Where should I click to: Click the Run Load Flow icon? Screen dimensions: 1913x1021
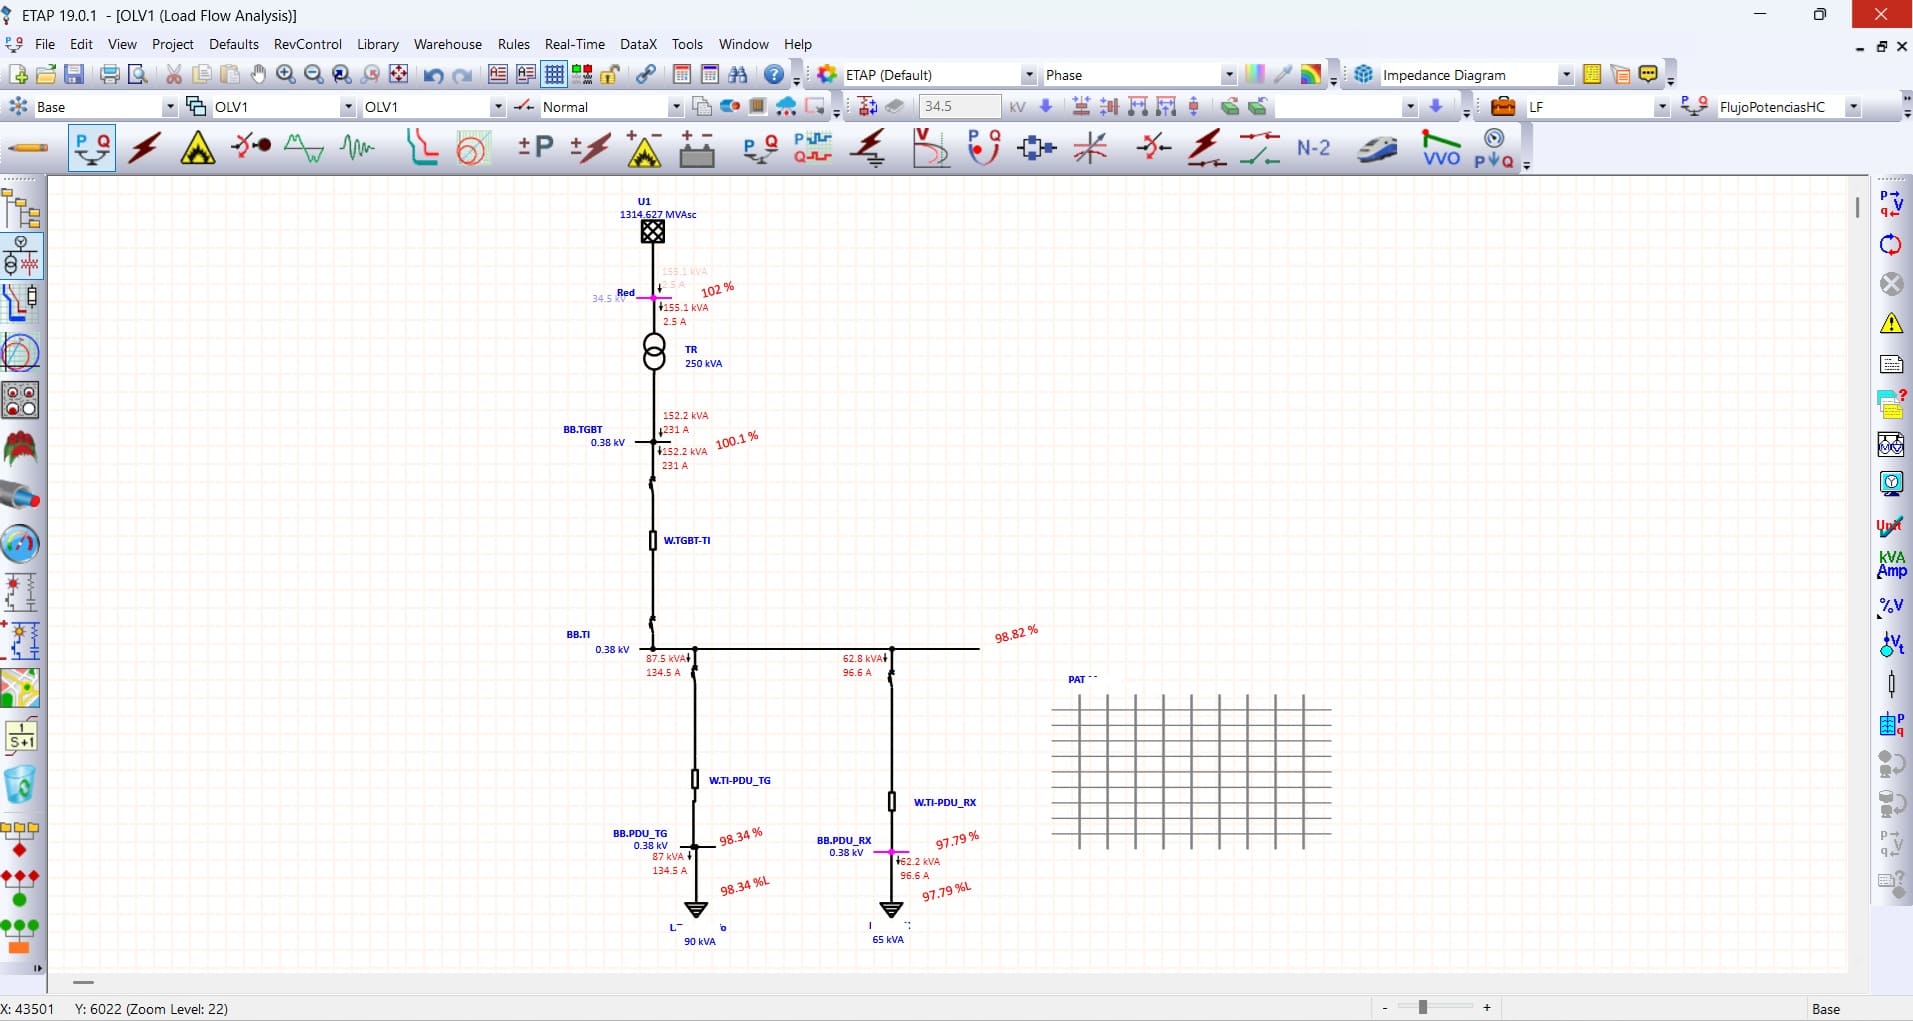(x=1890, y=204)
